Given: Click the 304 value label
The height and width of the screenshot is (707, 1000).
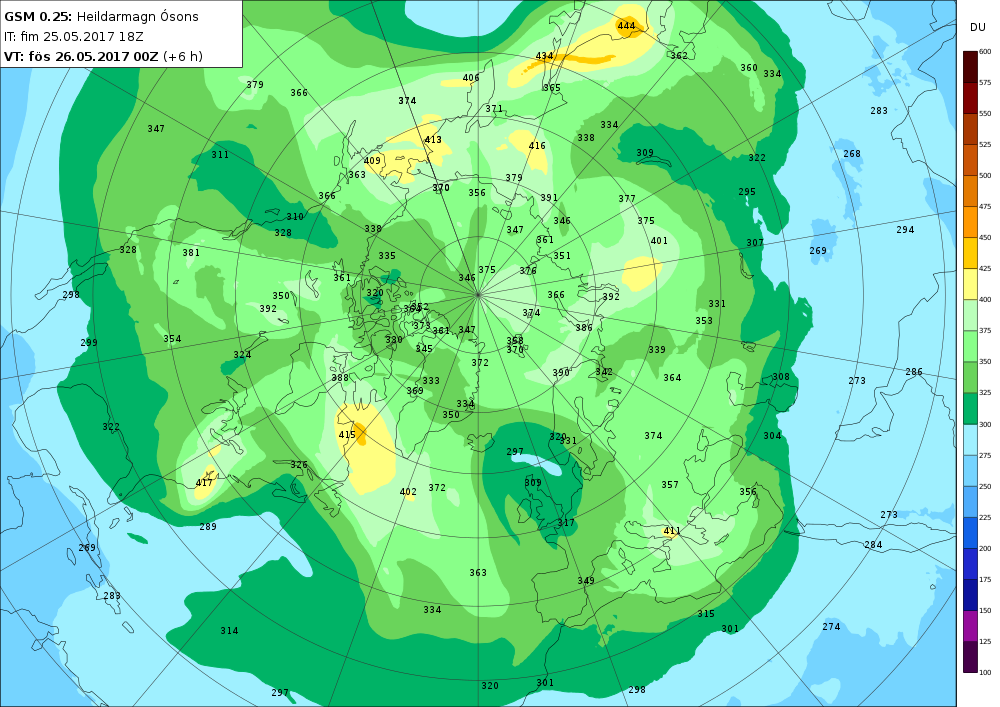Looking at the screenshot, I should 772,436.
